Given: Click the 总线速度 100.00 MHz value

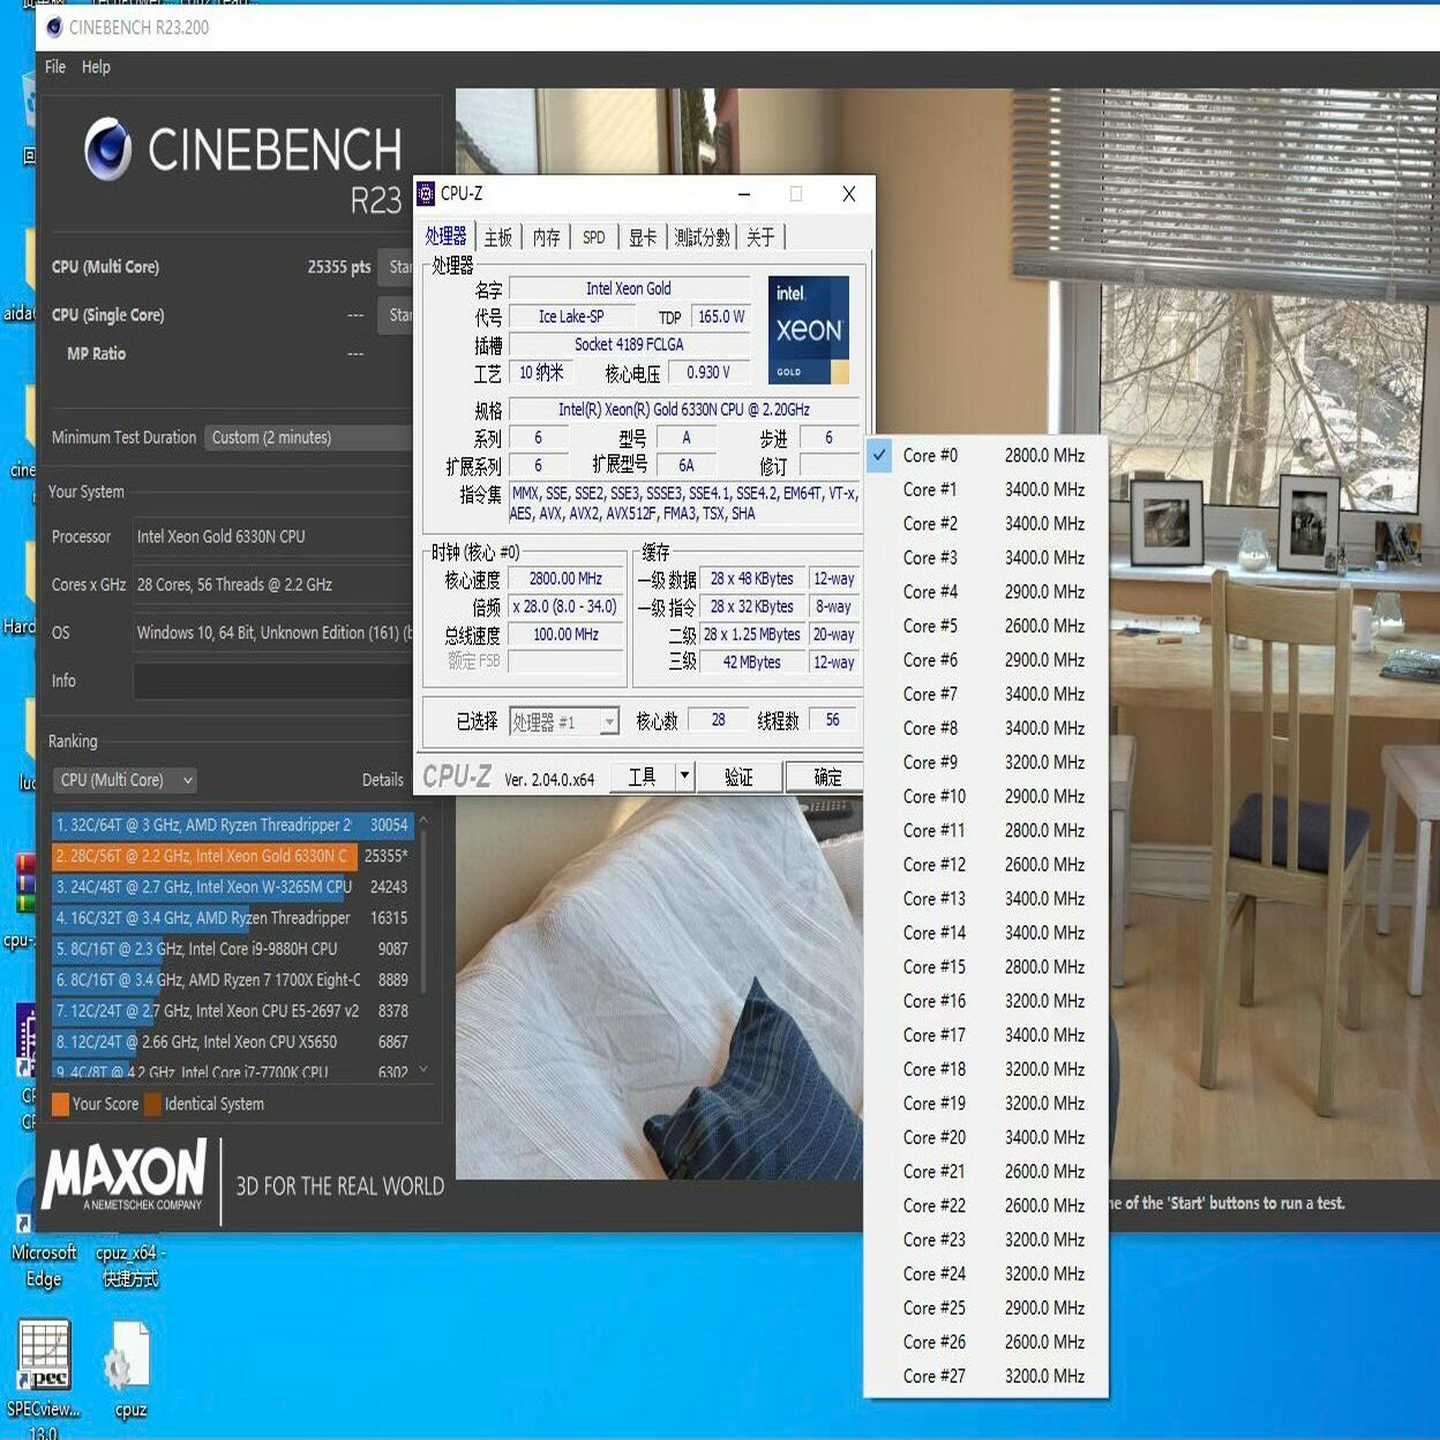Looking at the screenshot, I should point(565,635).
